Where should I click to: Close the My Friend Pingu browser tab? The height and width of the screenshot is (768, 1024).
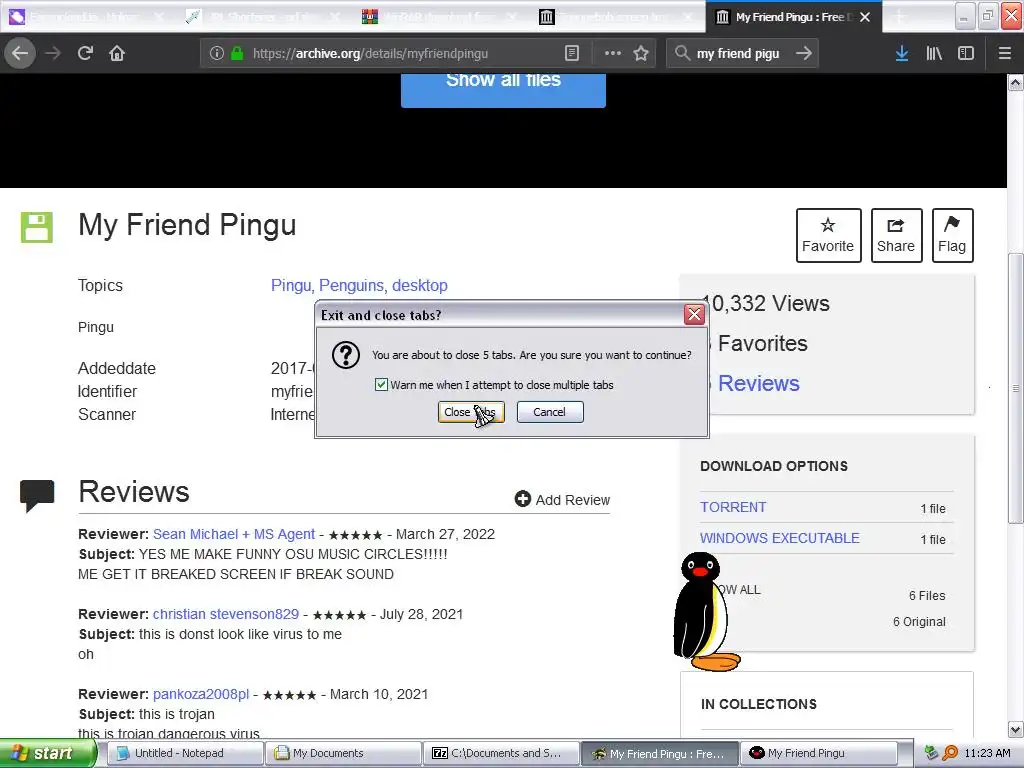click(x=865, y=17)
